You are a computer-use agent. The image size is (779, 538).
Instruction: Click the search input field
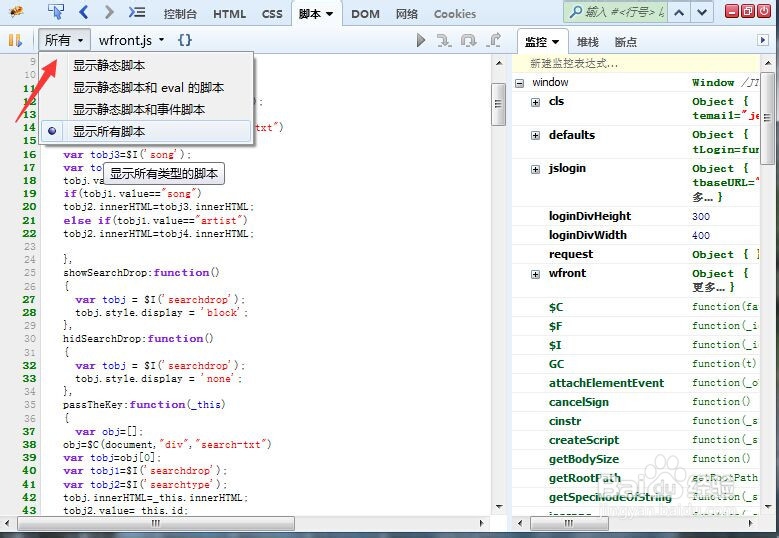pyautogui.click(x=616, y=12)
